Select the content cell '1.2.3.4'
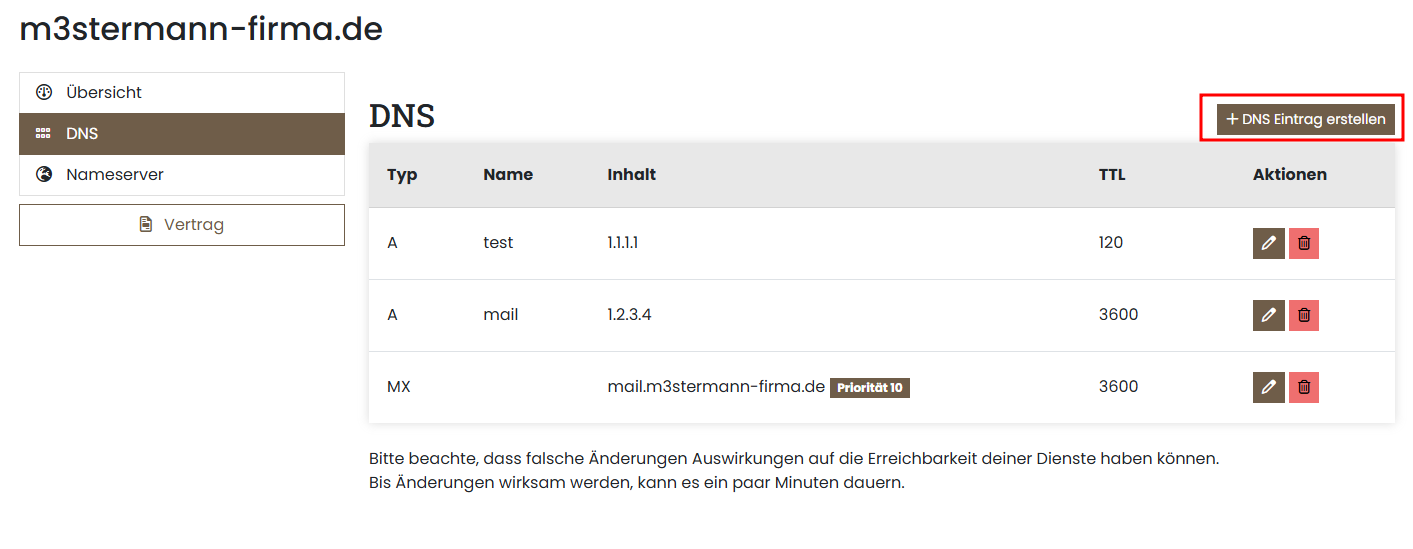1413x549 pixels. [629, 315]
